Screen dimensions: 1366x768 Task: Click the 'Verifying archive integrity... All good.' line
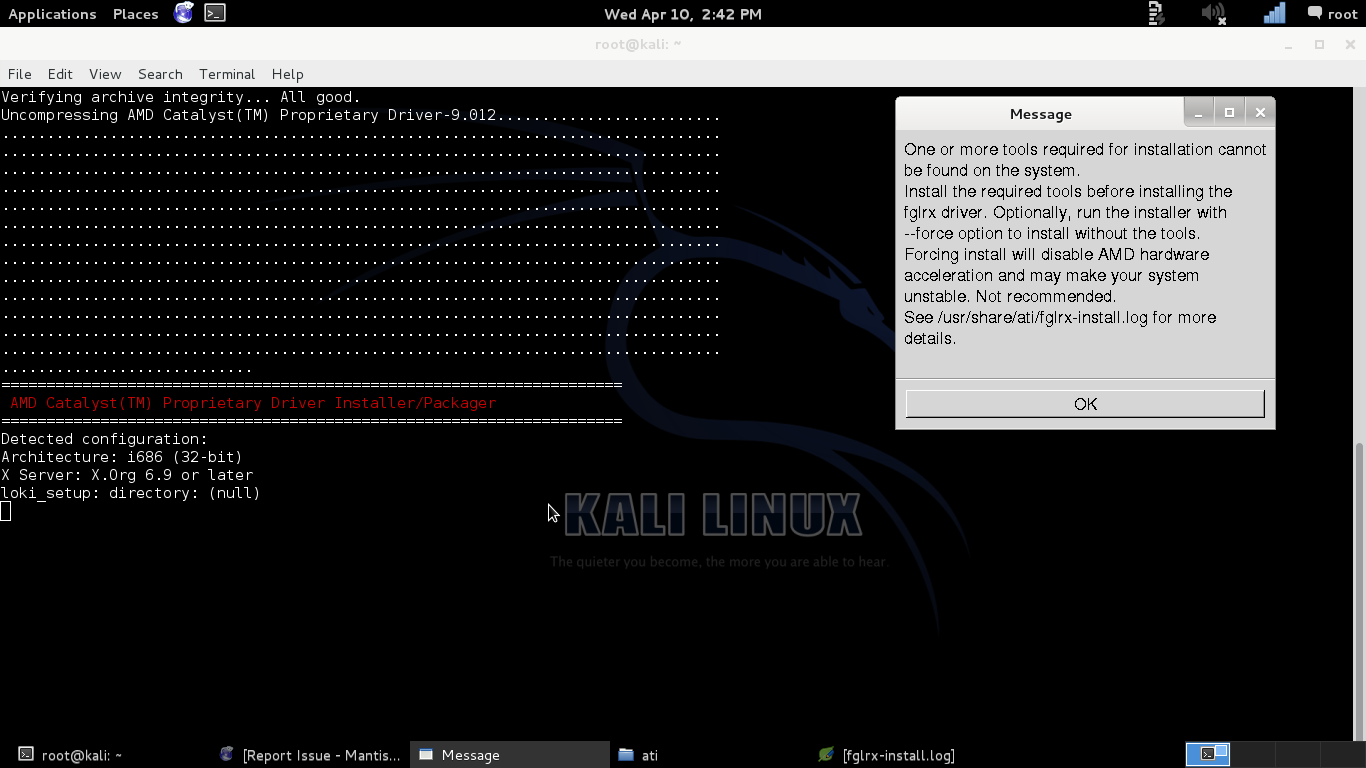coord(180,97)
